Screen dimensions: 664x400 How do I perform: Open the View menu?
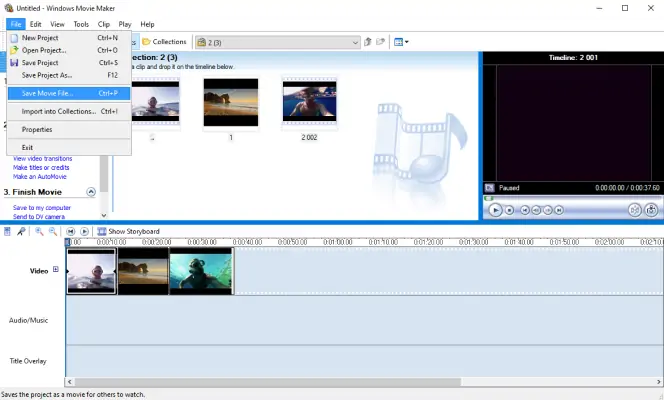[x=58, y=24]
